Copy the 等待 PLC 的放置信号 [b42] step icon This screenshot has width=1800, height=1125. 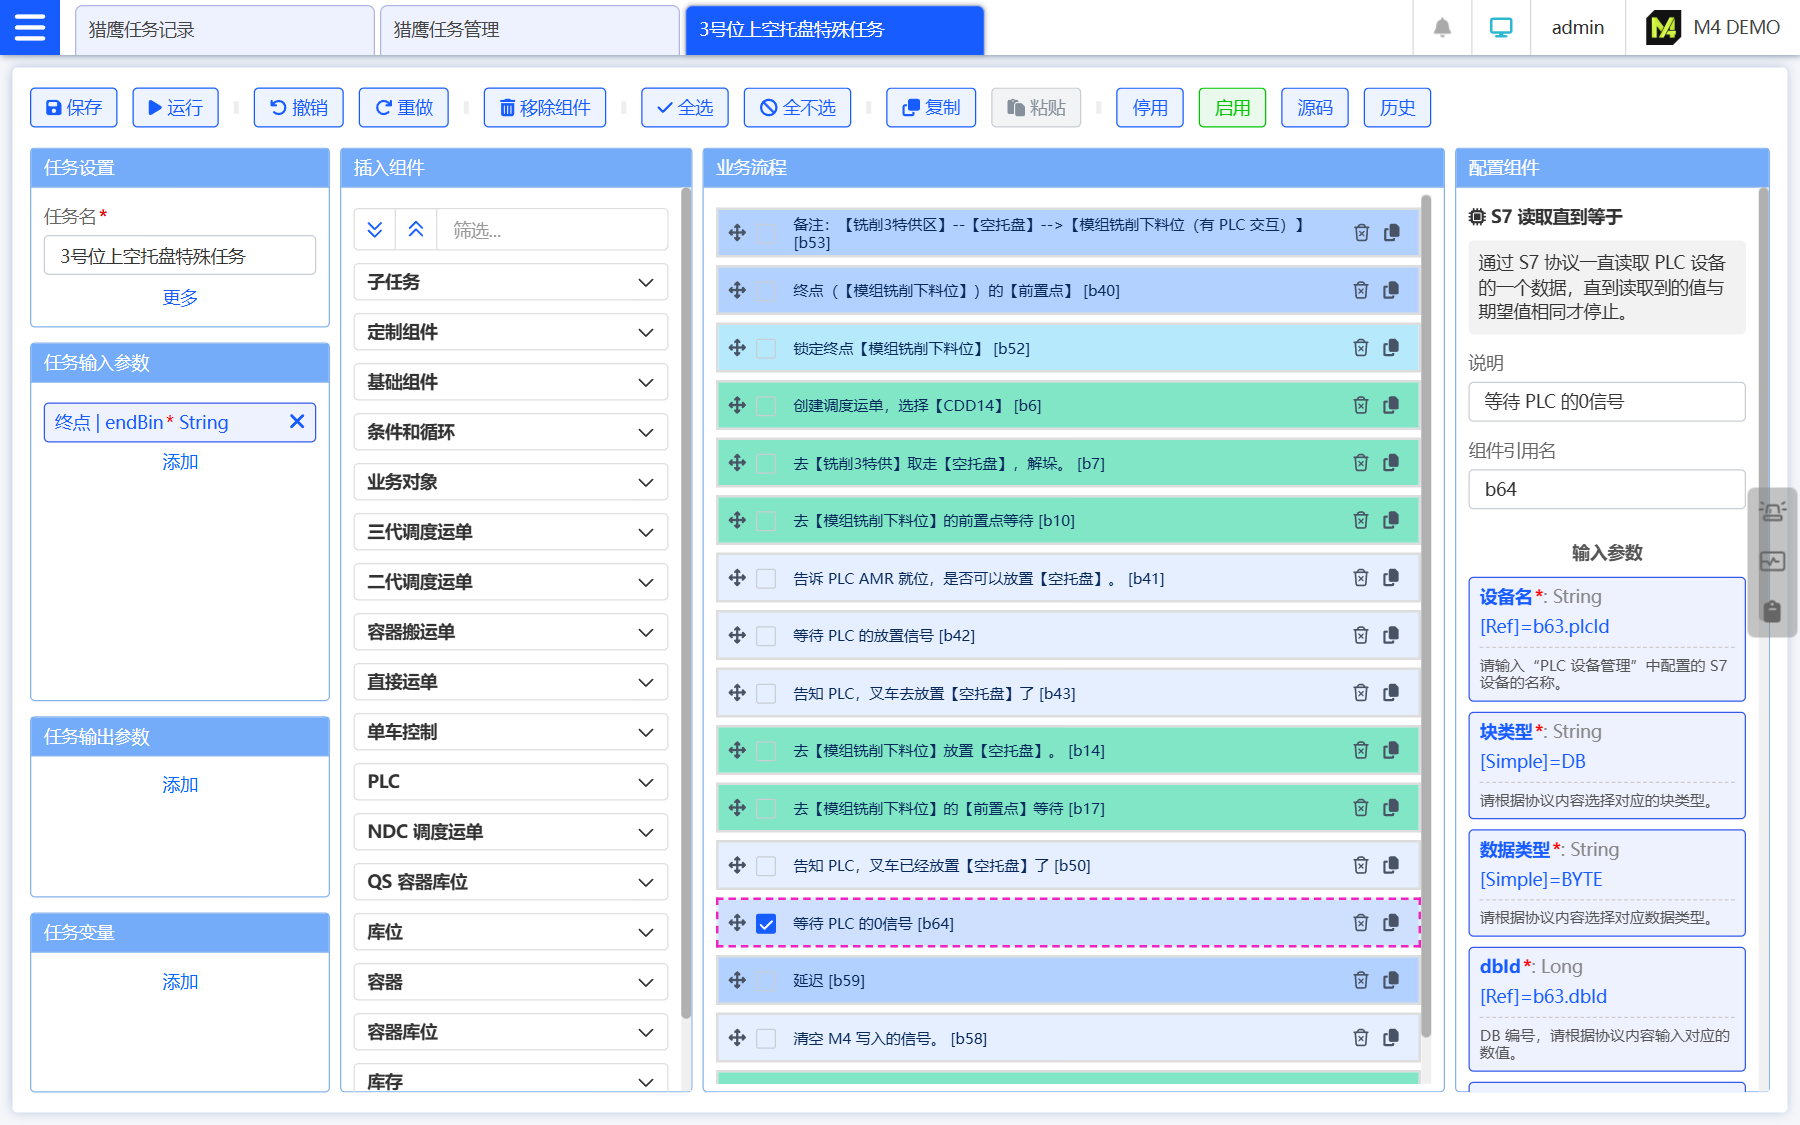coord(1391,635)
